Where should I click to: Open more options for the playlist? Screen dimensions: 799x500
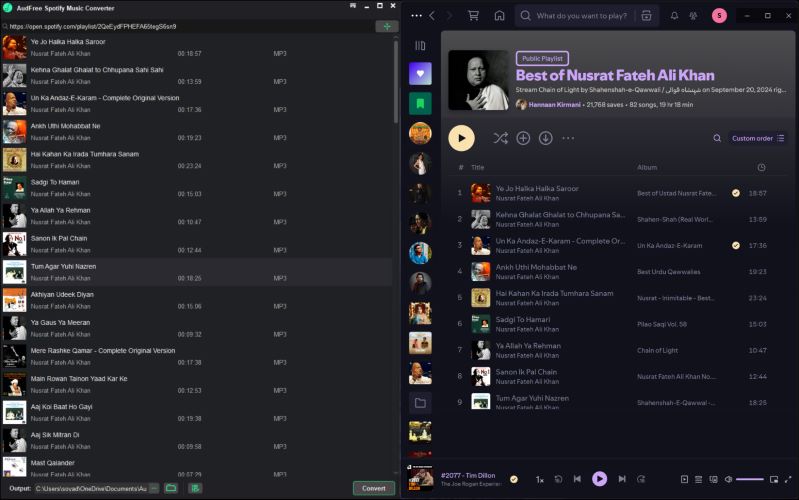pos(568,138)
